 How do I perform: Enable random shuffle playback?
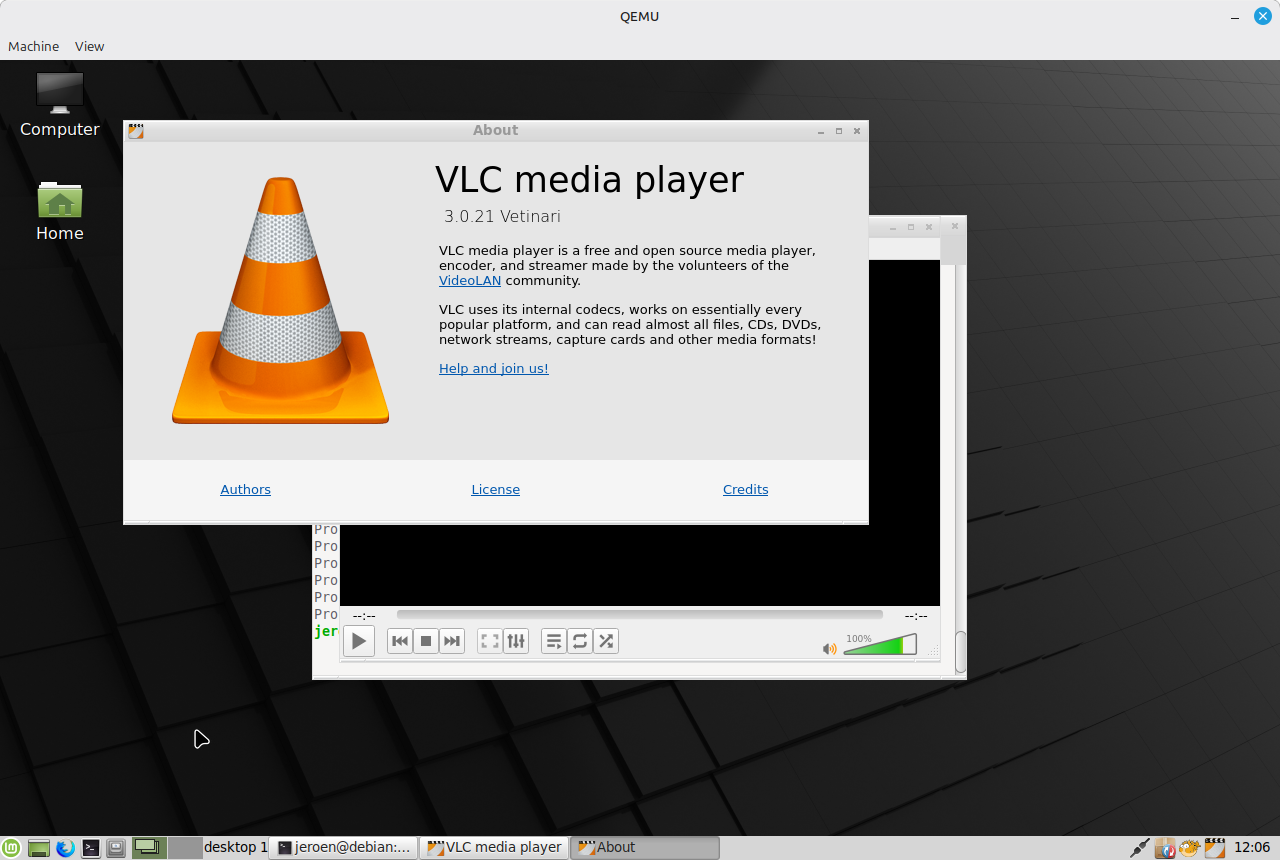606,641
